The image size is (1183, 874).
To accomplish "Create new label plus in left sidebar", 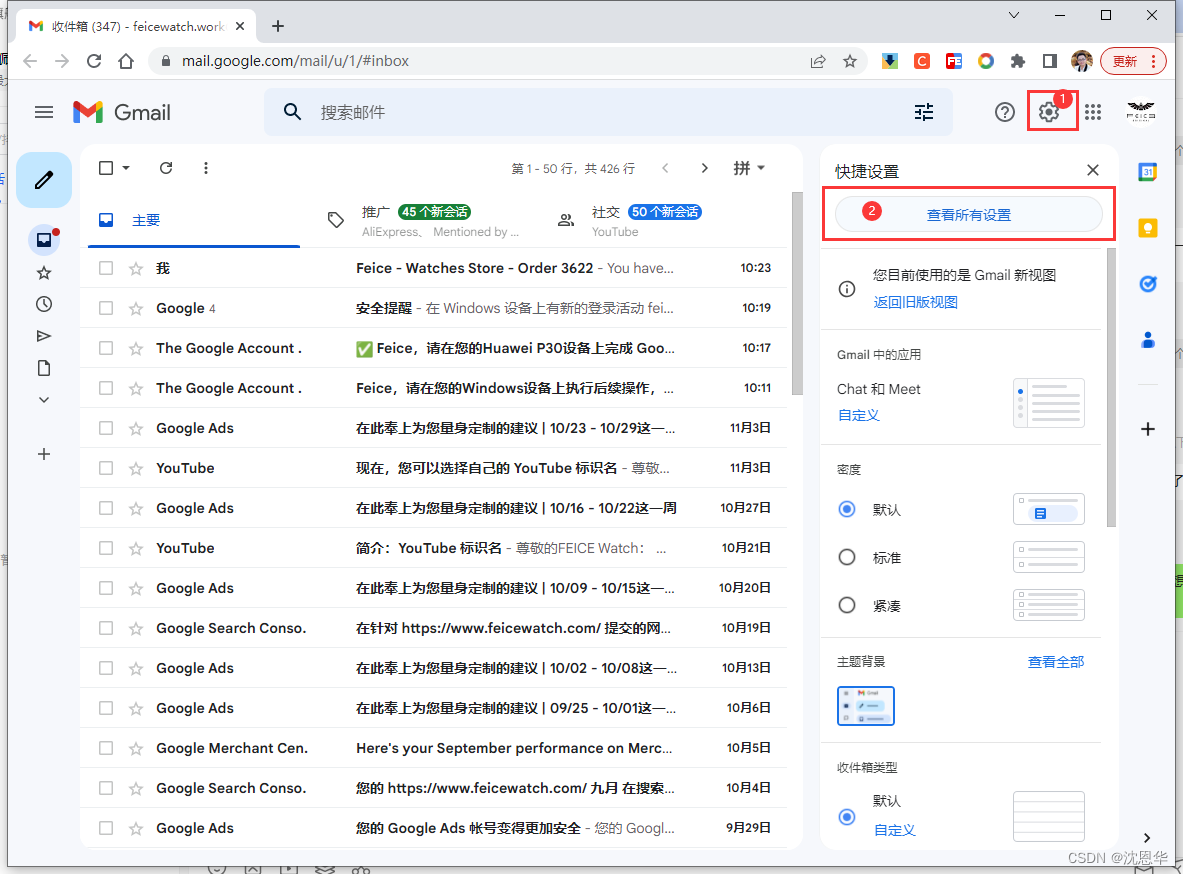I will click(x=44, y=454).
